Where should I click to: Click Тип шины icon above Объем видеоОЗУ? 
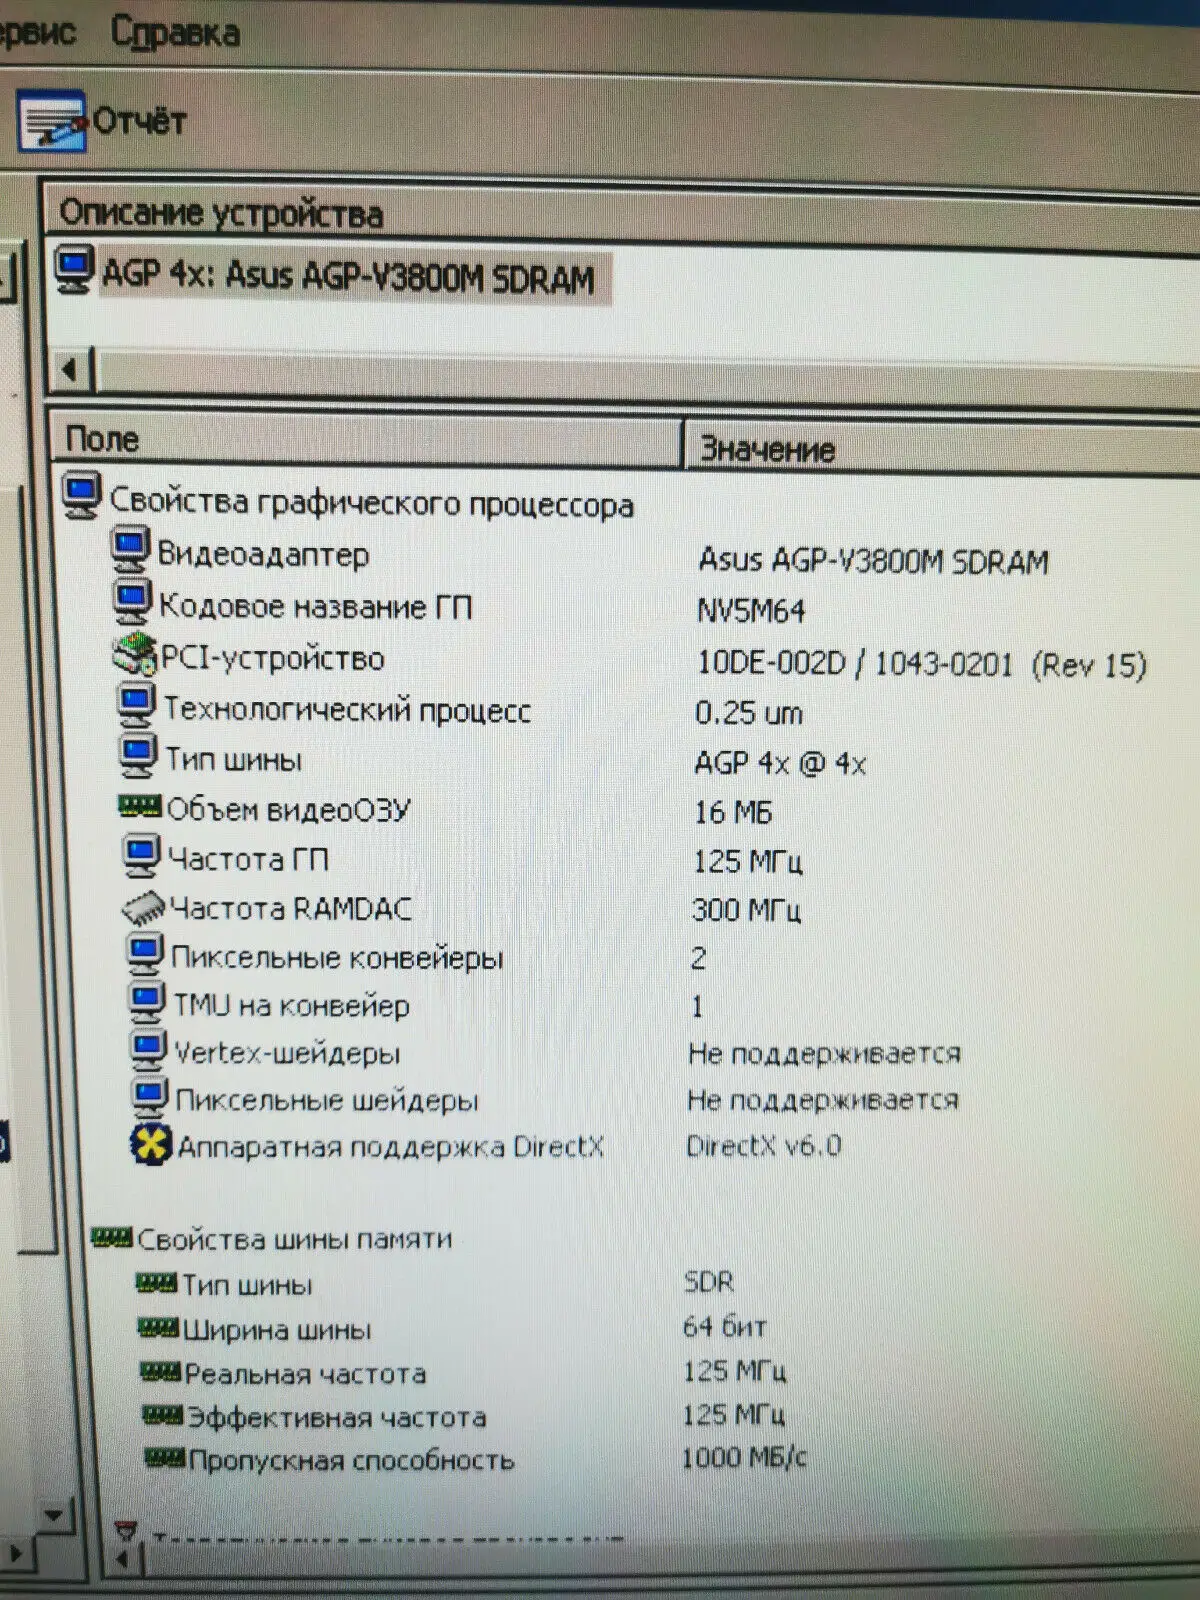click(x=139, y=756)
